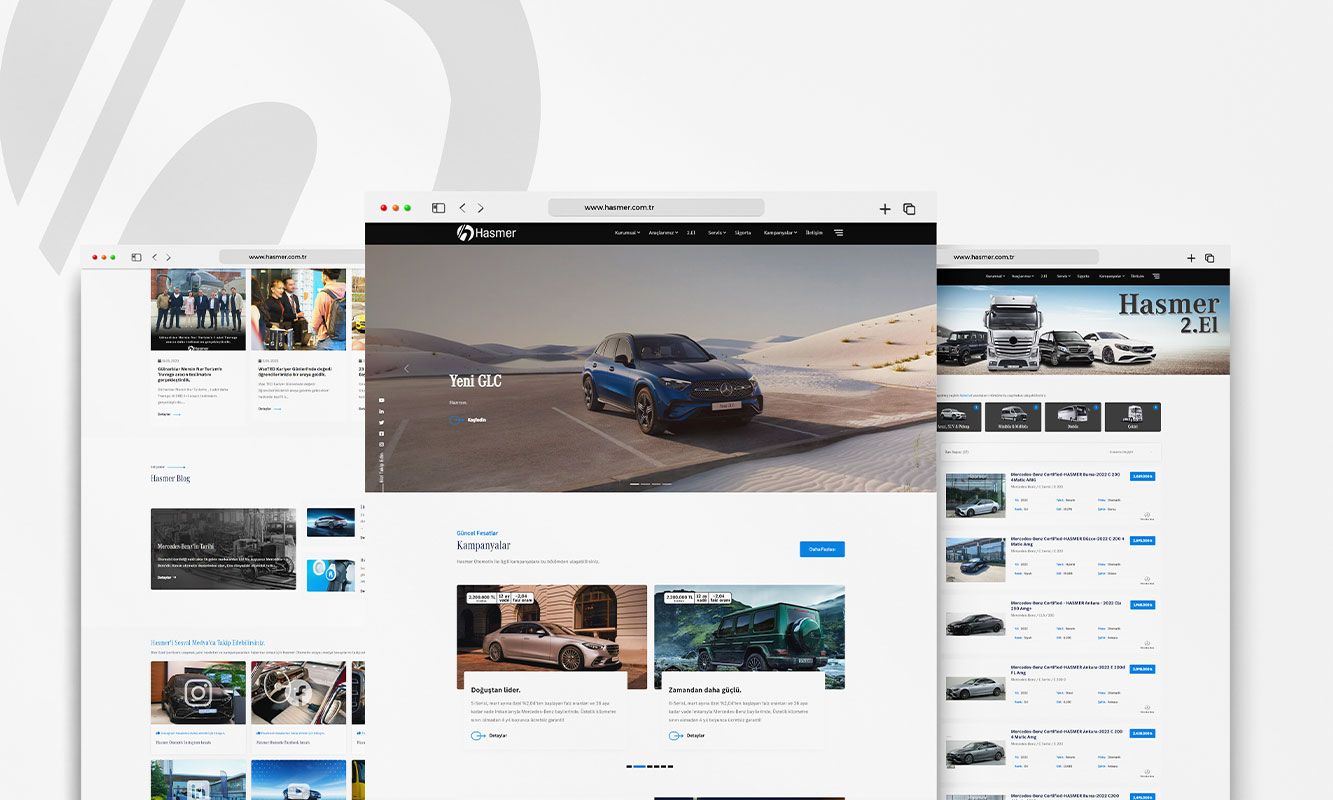Open the HASMER Ankara Cla 200 Amg+ listing title
Screen dimensions: 1333x800
click(x=1067, y=604)
